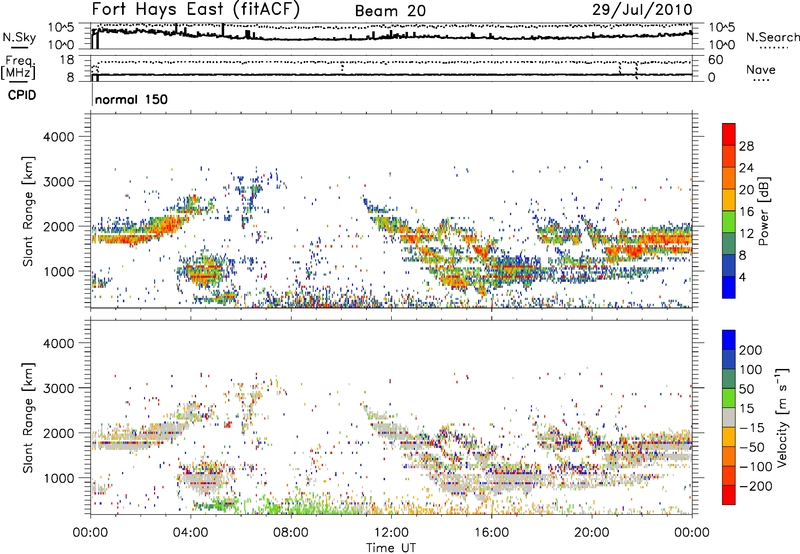Click the red top of power colorbar

[729, 133]
